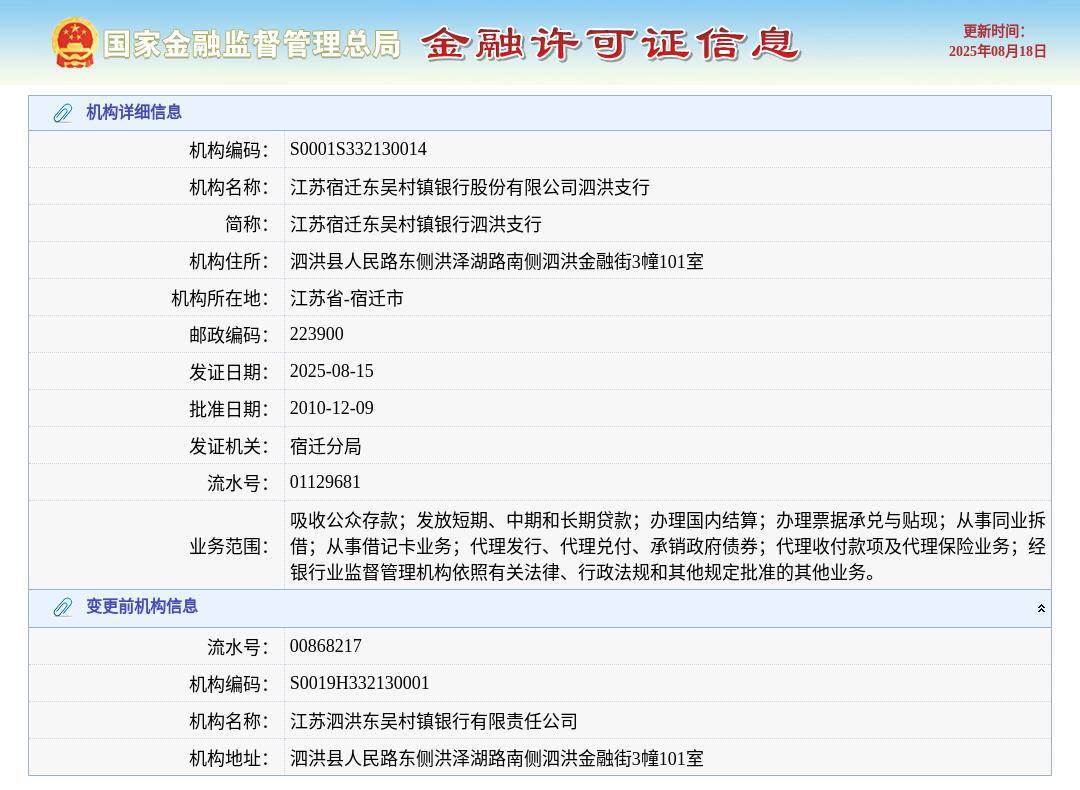Click the 业务范围 label
1080x790 pixels.
[229, 546]
